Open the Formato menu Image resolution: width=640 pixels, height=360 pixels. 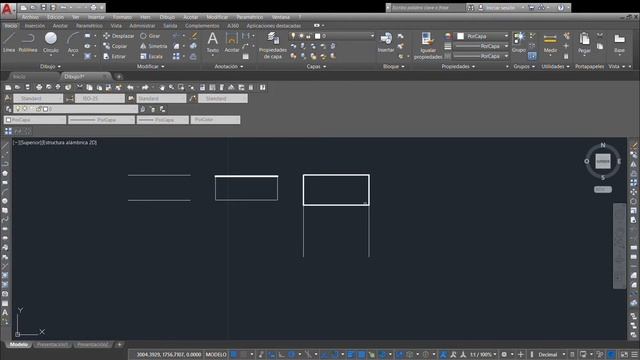(122, 17)
